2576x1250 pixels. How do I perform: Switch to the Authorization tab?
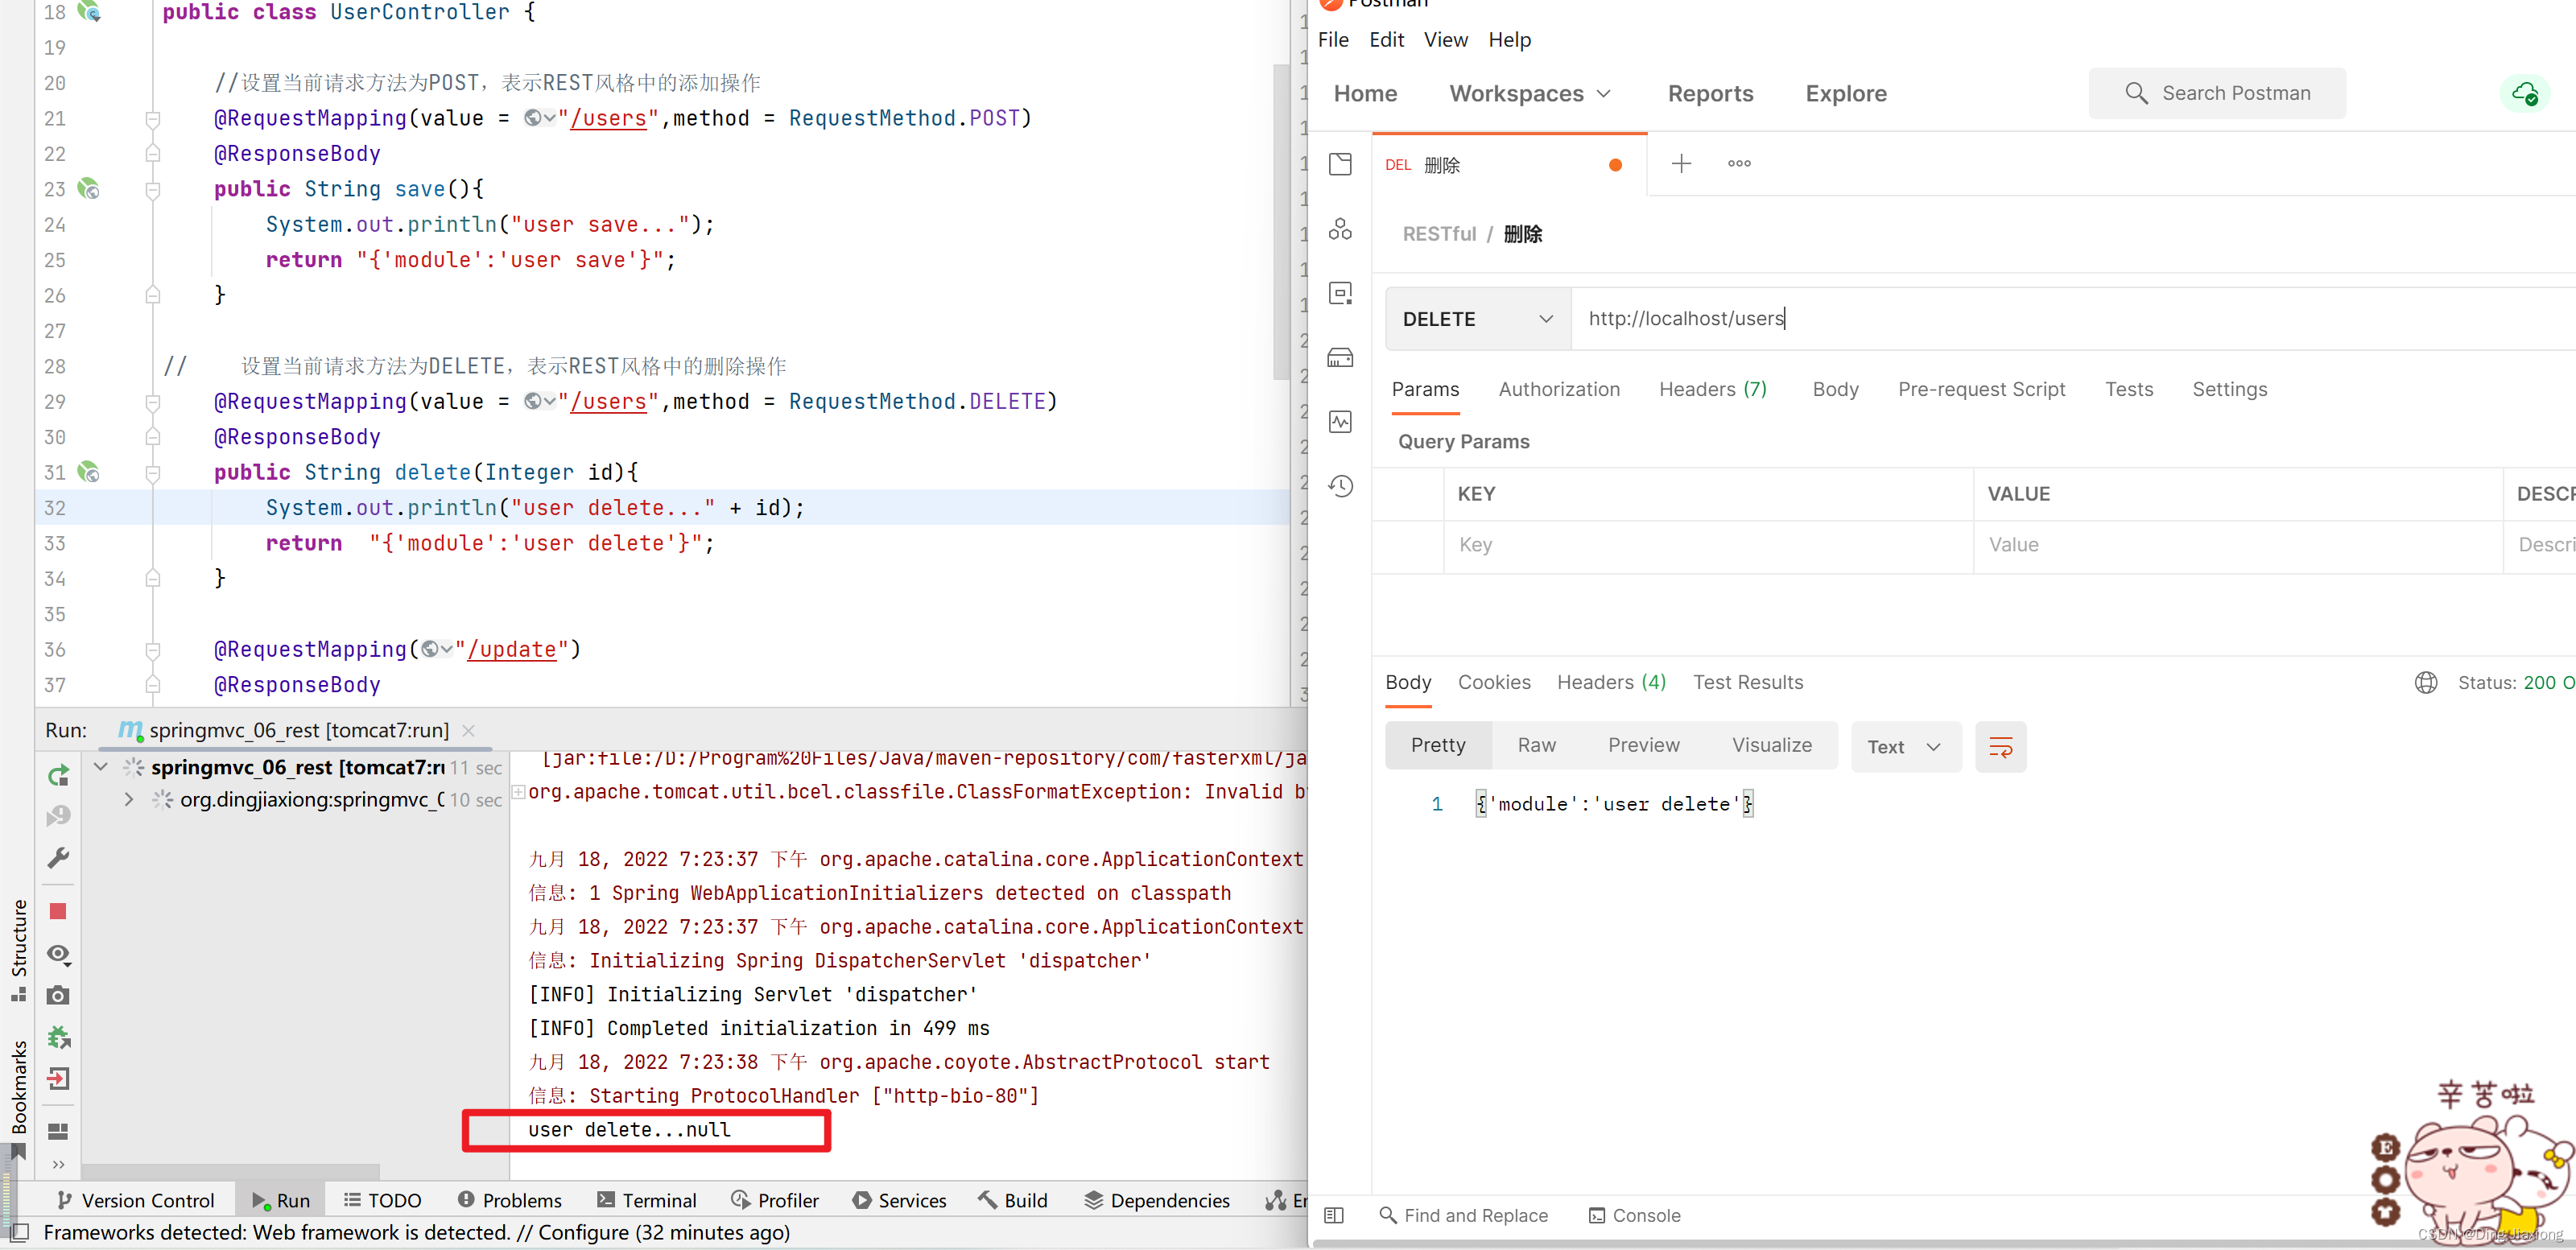1559,389
